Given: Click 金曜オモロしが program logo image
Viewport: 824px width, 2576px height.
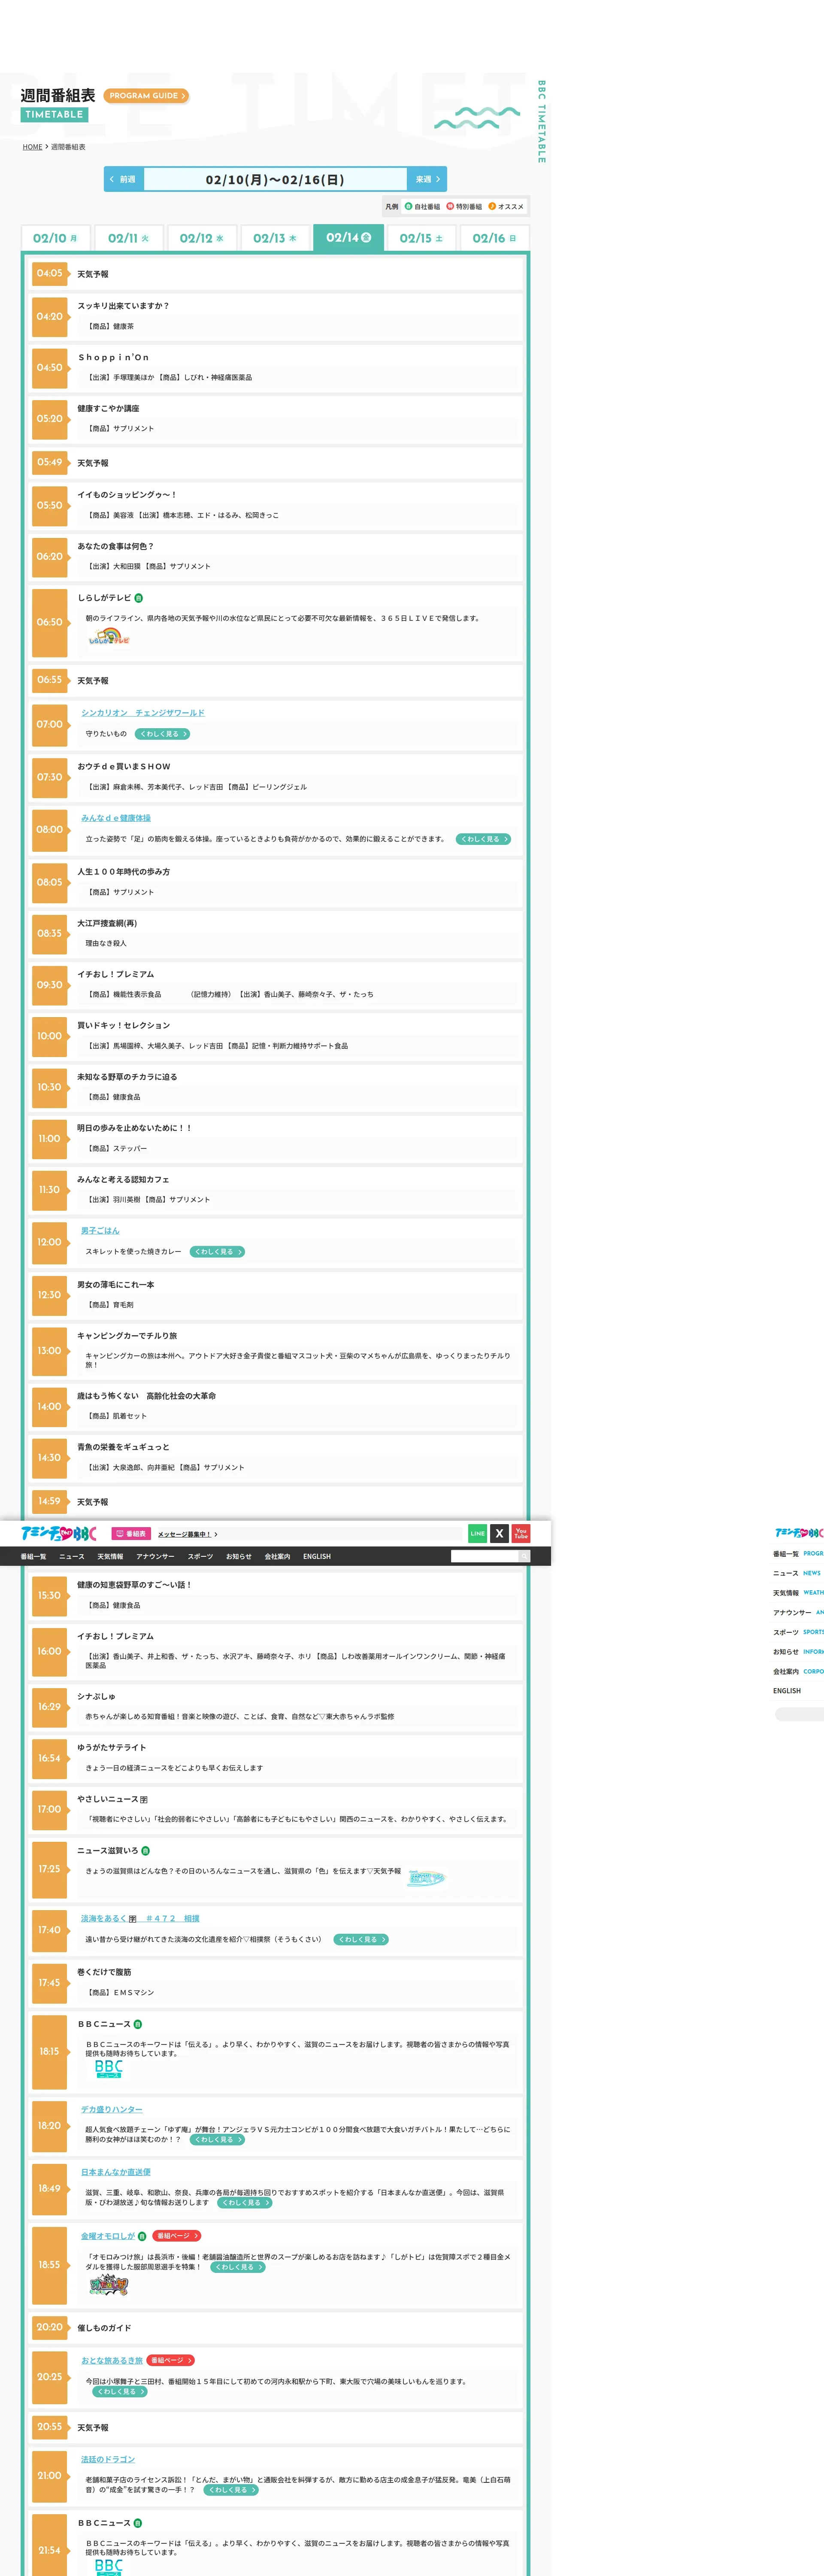Looking at the screenshot, I should 109,2285.
